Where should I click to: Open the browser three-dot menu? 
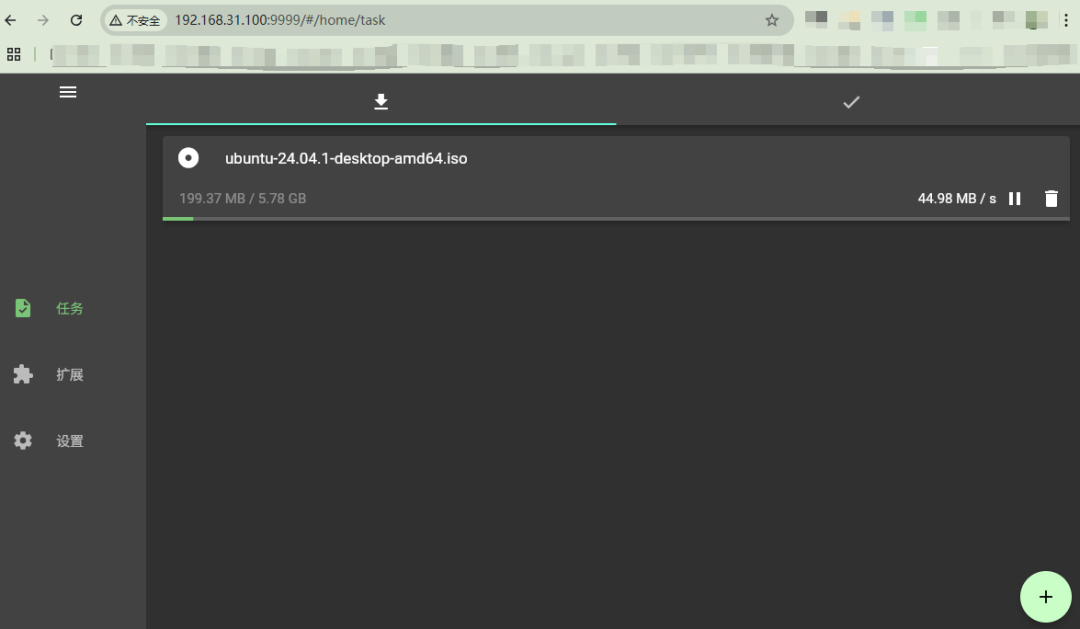pos(1066,20)
